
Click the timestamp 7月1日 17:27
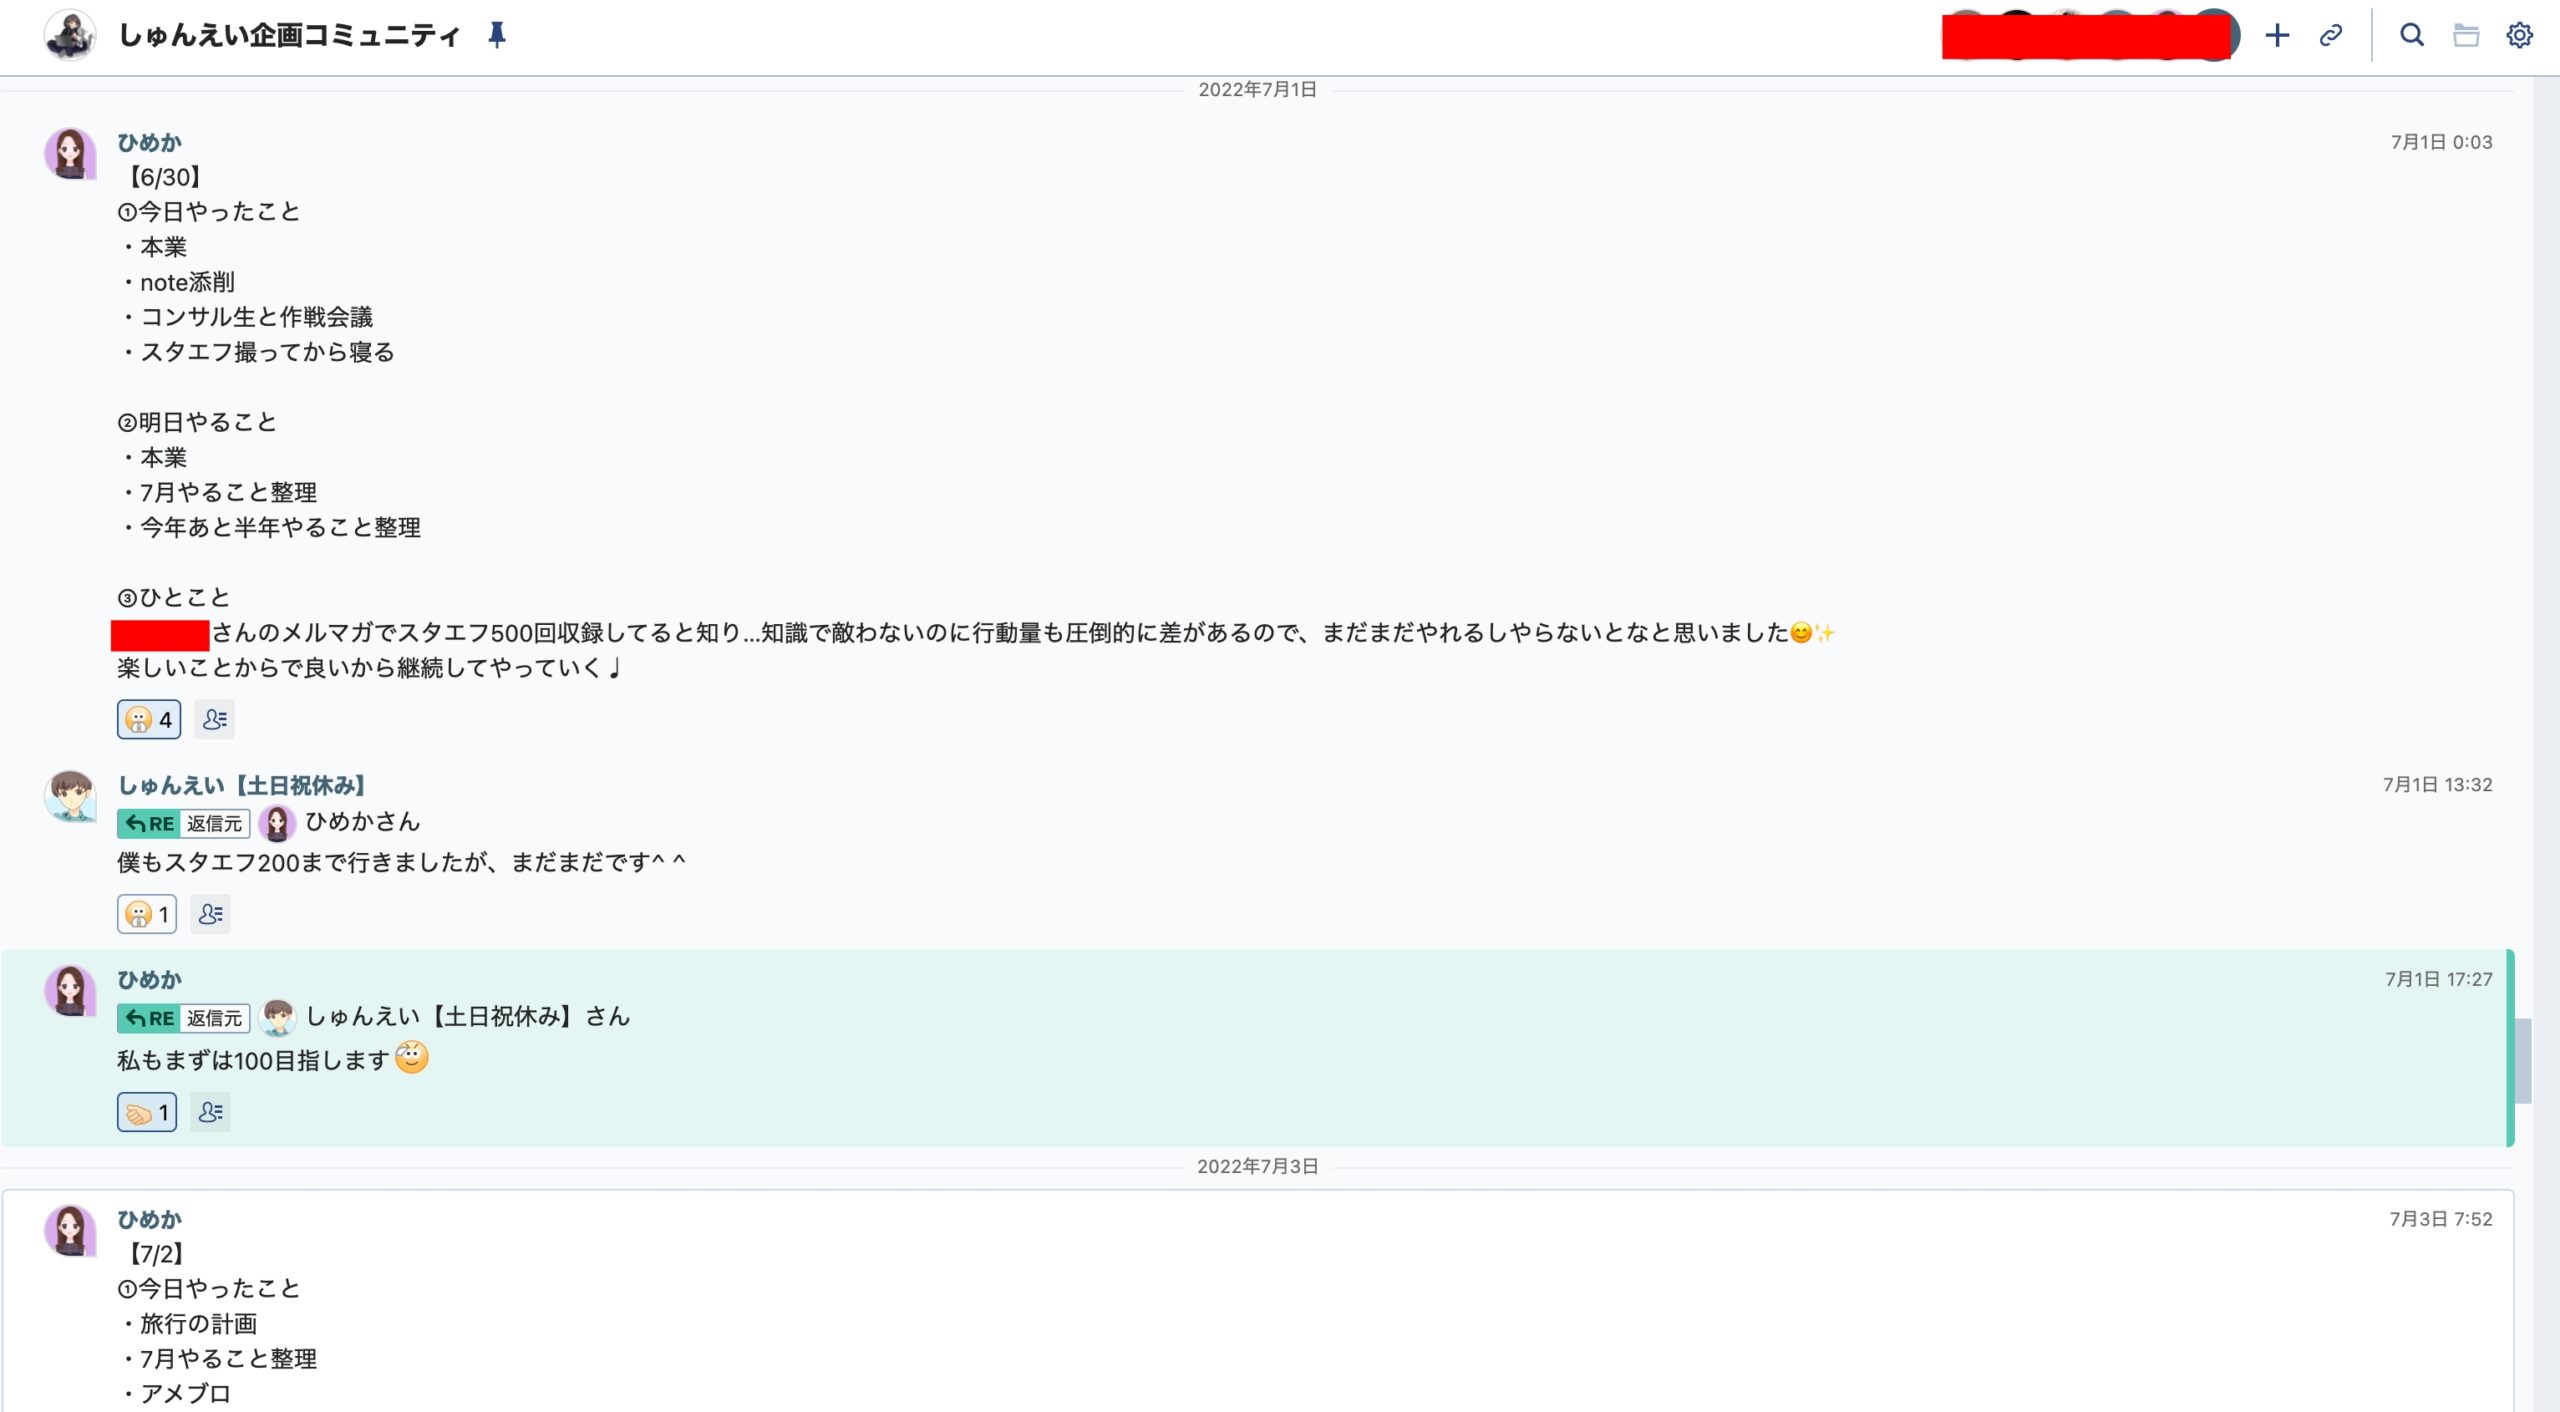tap(2438, 979)
